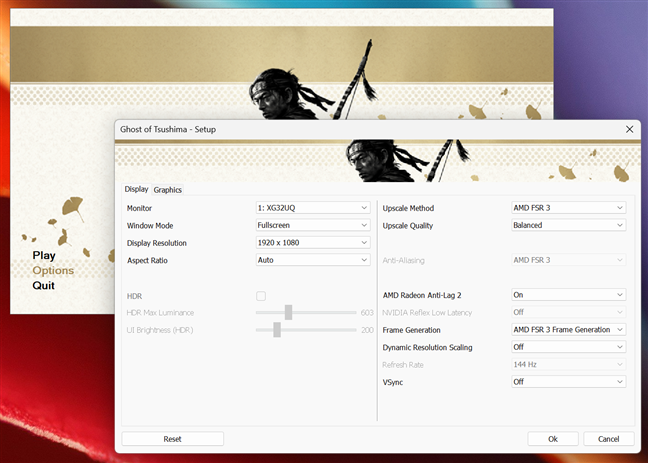648x463 pixels.
Task: Select the Display tab
Action: pyautogui.click(x=136, y=189)
